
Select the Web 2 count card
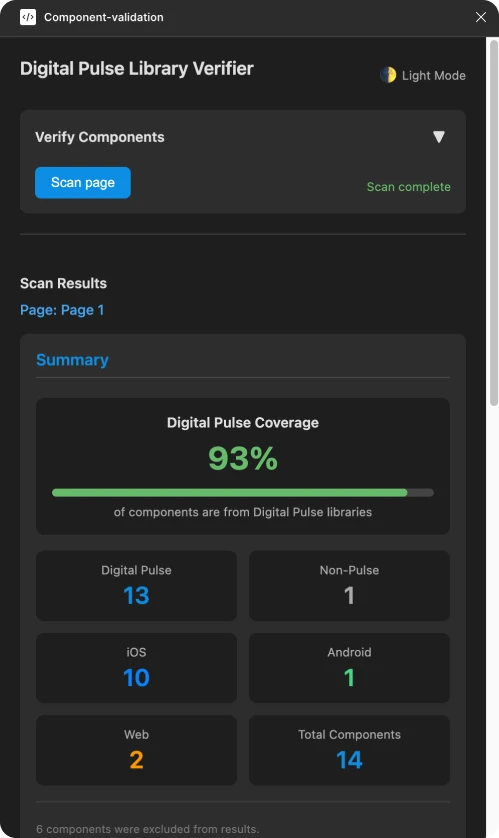pos(136,750)
